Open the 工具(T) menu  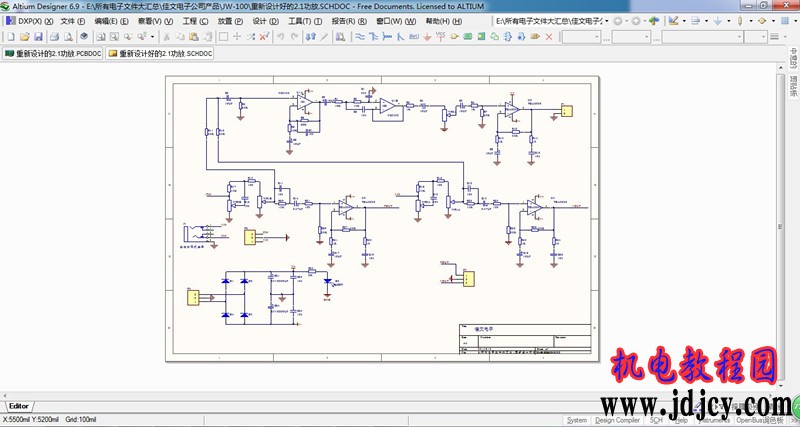pyautogui.click(x=305, y=21)
